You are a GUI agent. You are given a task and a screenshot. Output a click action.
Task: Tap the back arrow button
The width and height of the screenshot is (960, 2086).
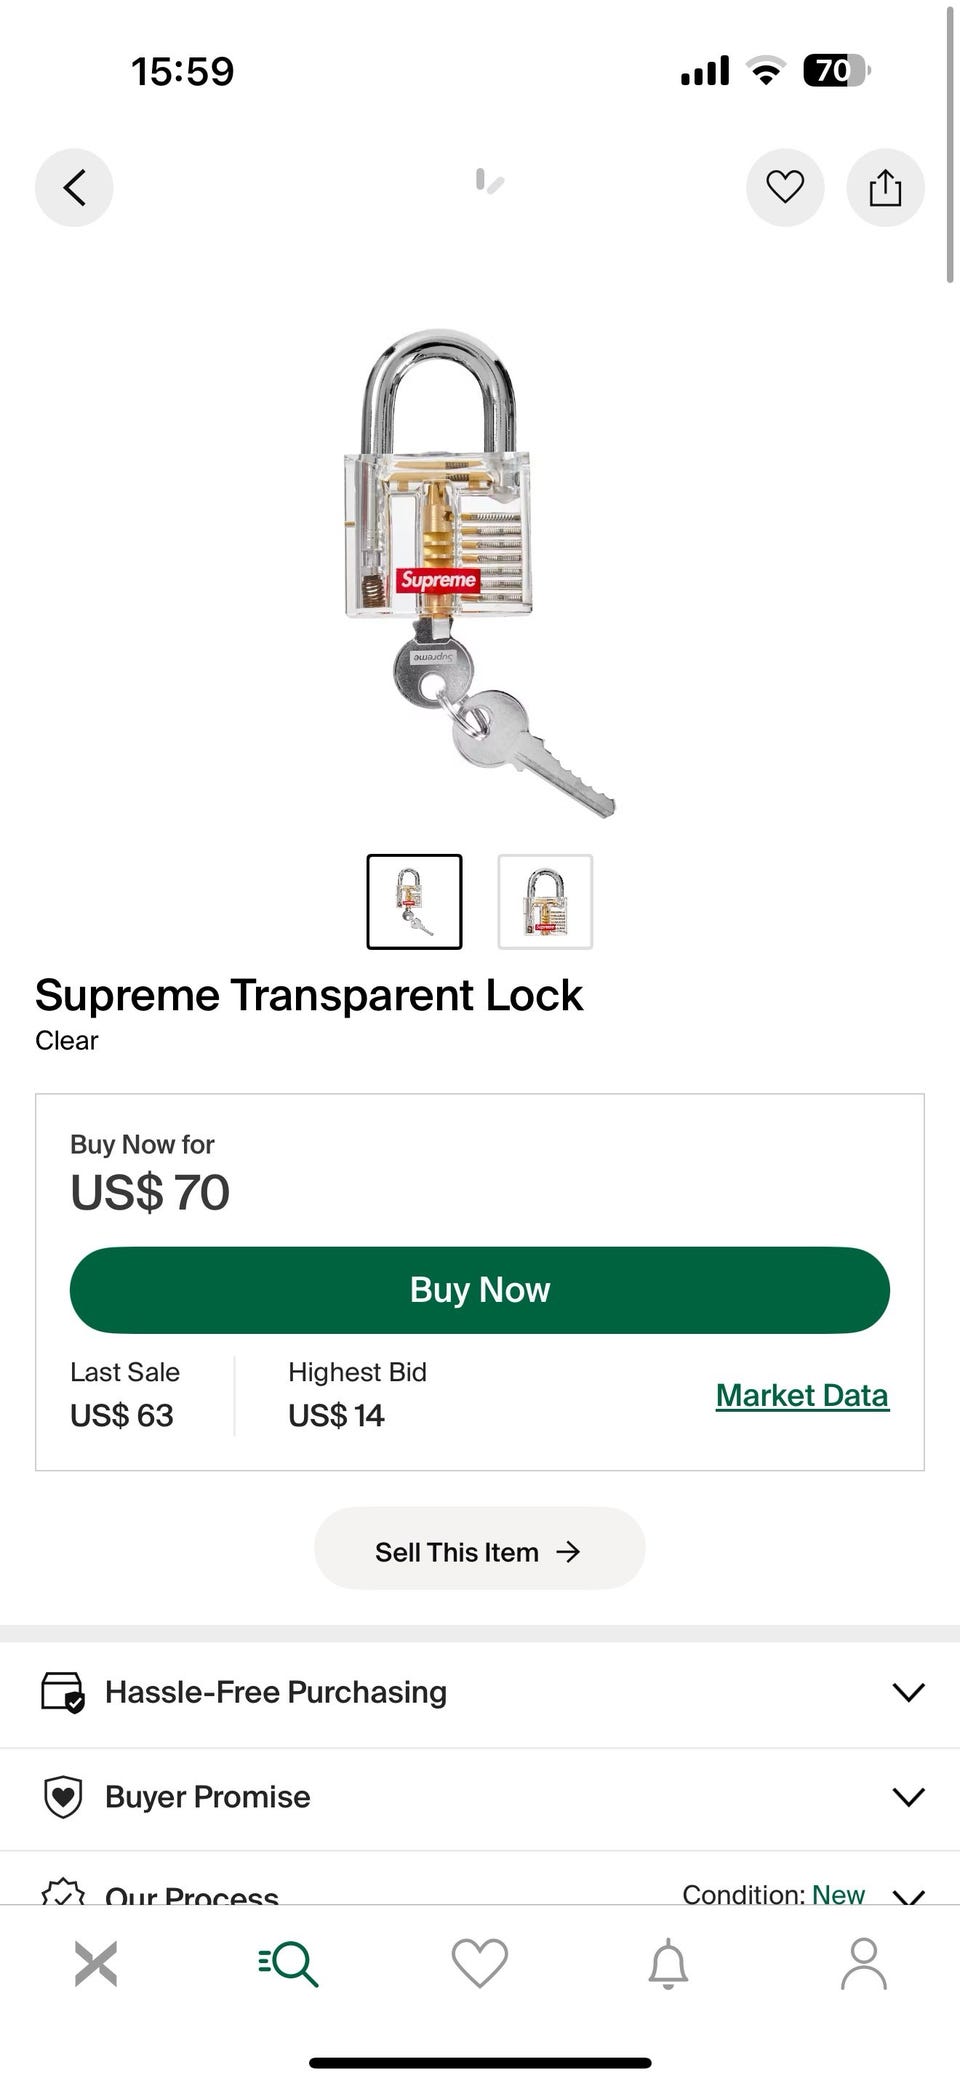click(74, 187)
